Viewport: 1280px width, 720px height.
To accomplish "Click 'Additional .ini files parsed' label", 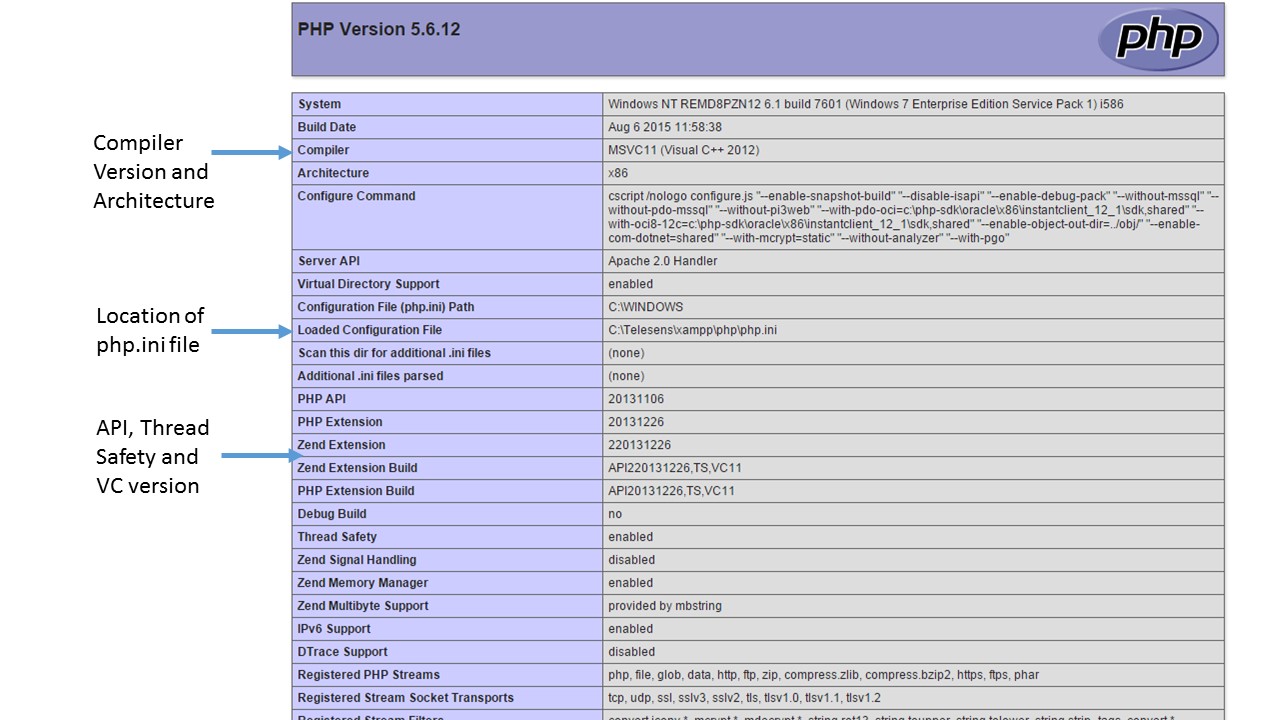I will [x=370, y=376].
